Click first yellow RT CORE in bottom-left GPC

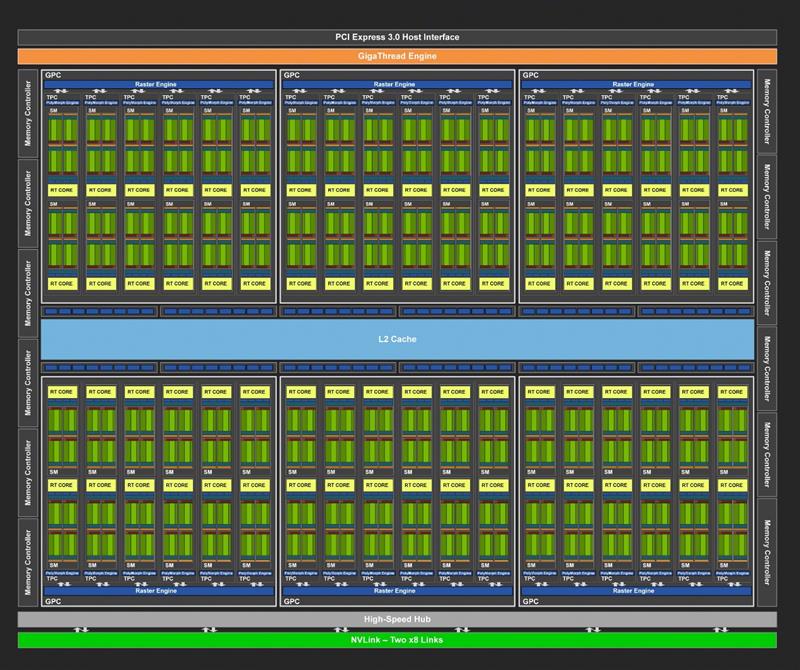61,391
